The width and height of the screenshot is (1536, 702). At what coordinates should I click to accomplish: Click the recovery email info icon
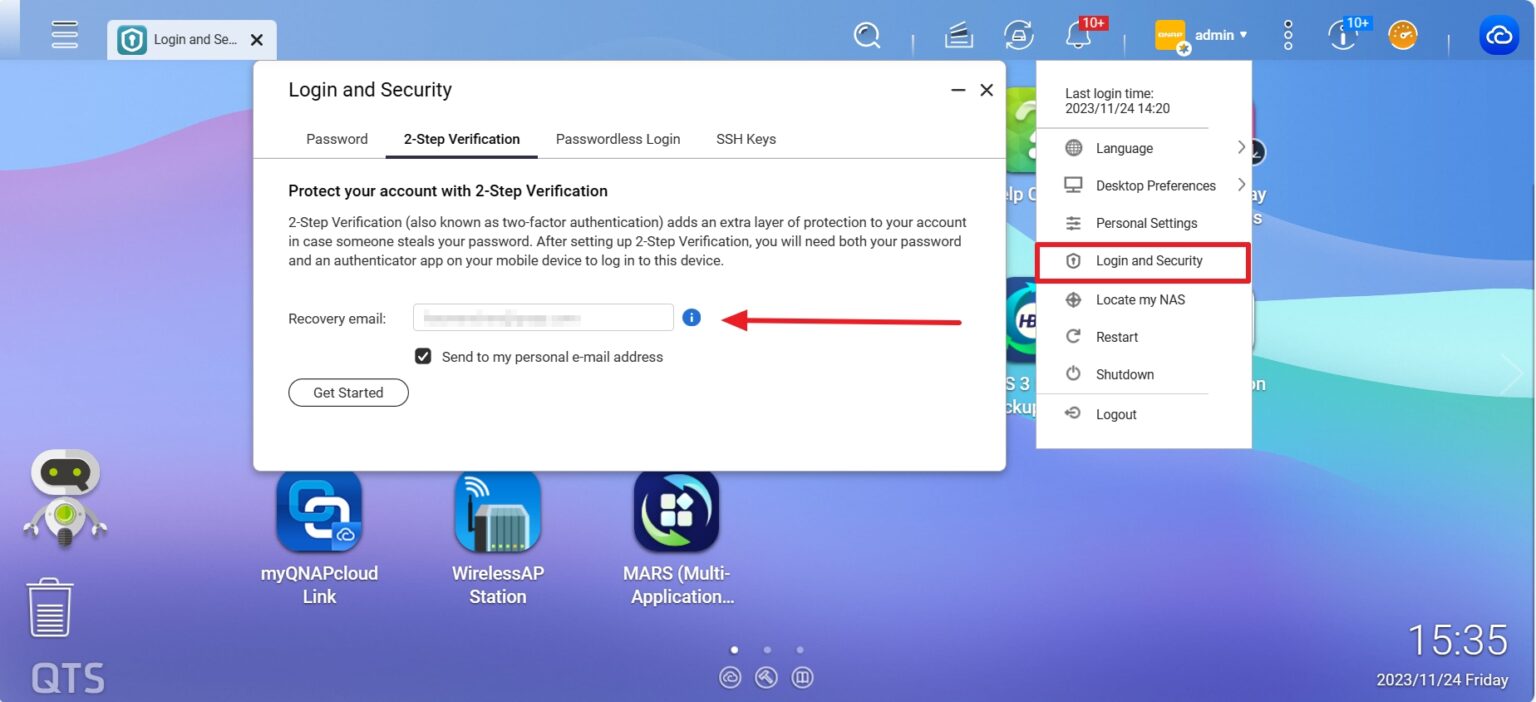[x=692, y=318]
